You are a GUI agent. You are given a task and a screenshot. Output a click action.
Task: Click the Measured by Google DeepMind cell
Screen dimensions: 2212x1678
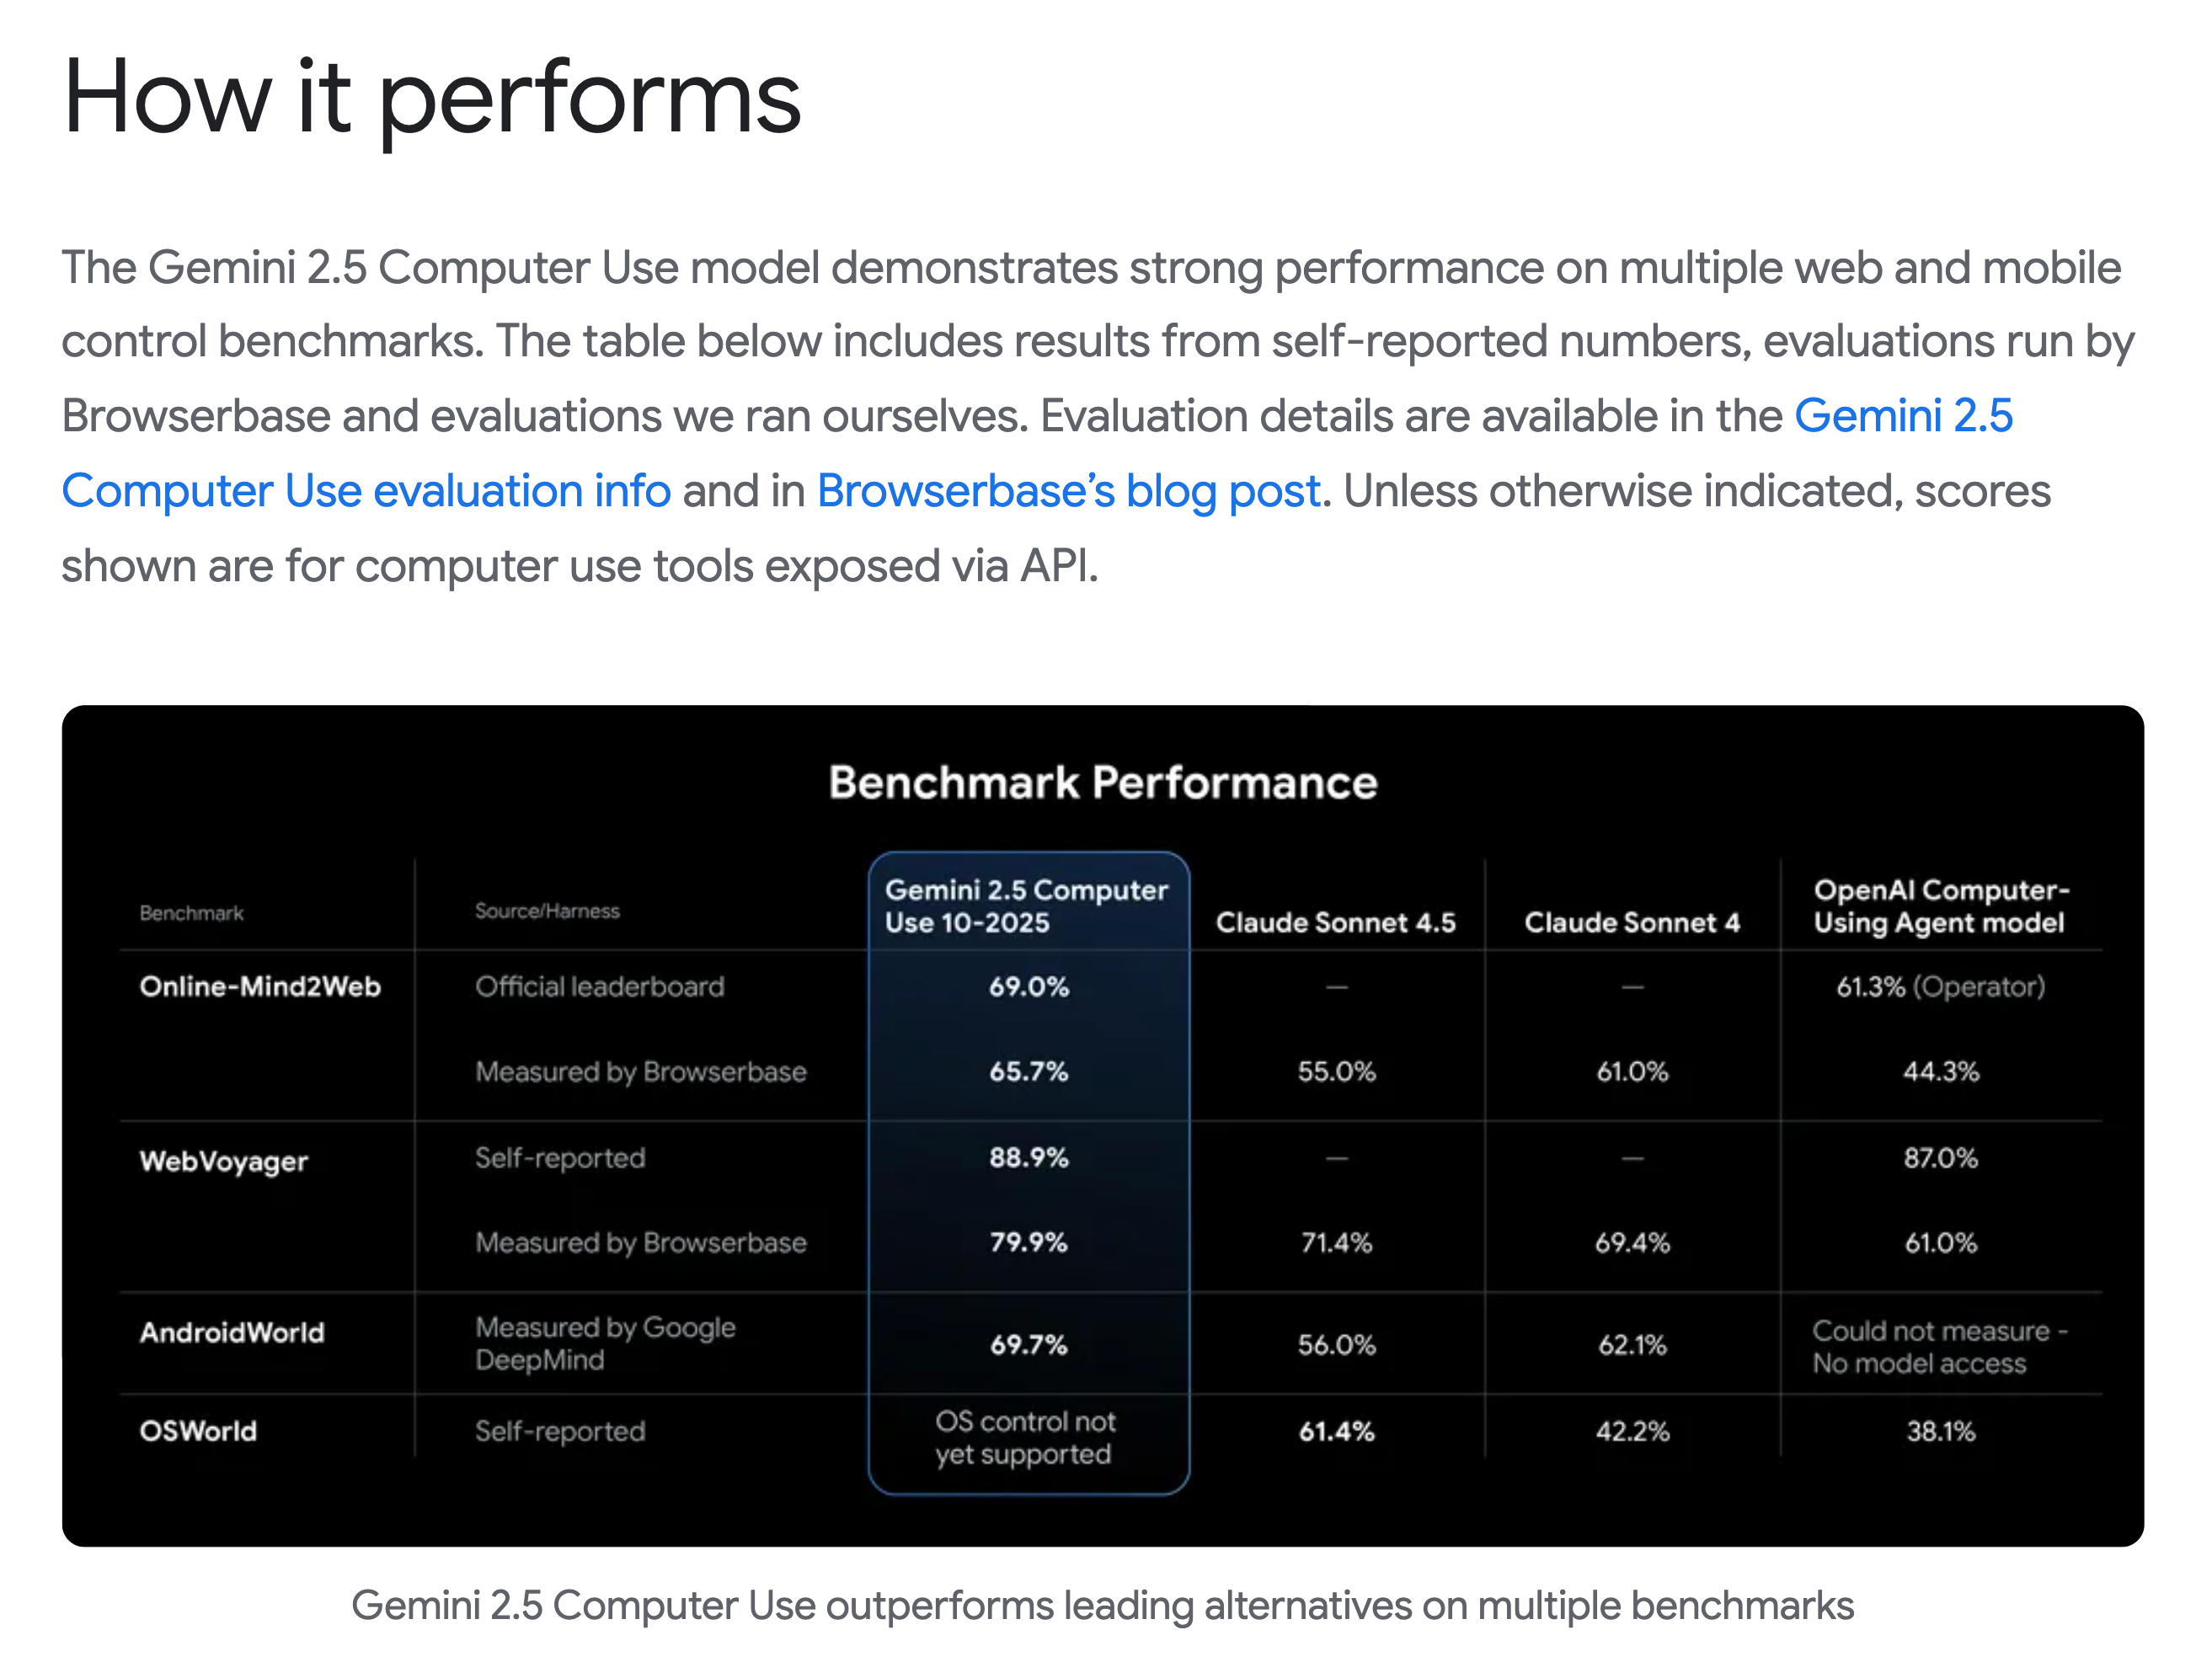click(605, 1343)
